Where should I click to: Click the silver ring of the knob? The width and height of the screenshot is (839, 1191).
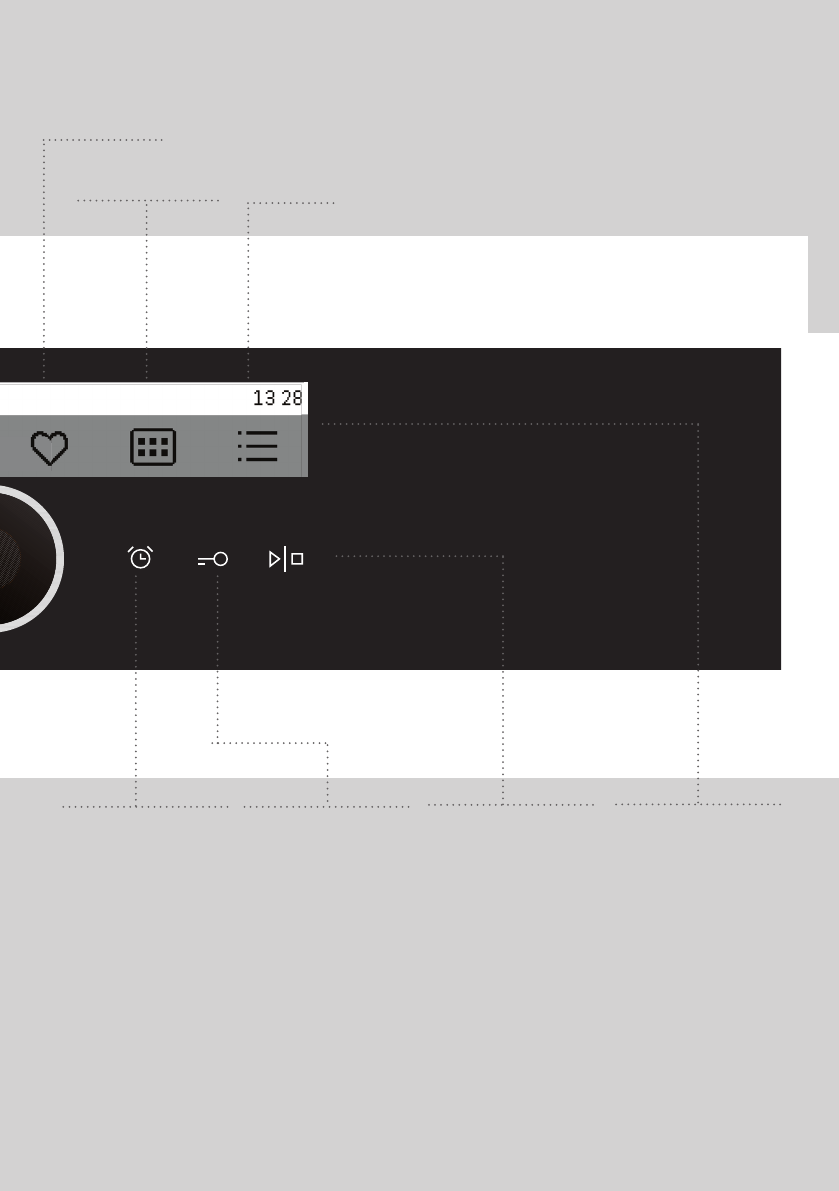[60, 559]
